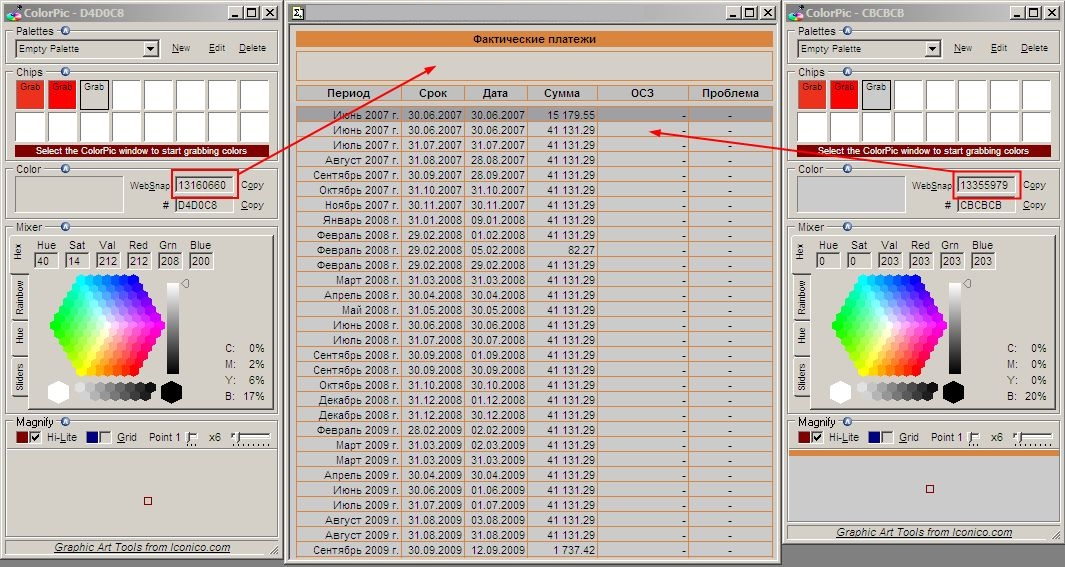
Task: Switch to Rainbow tab in left Mixer
Action: [x=19, y=298]
